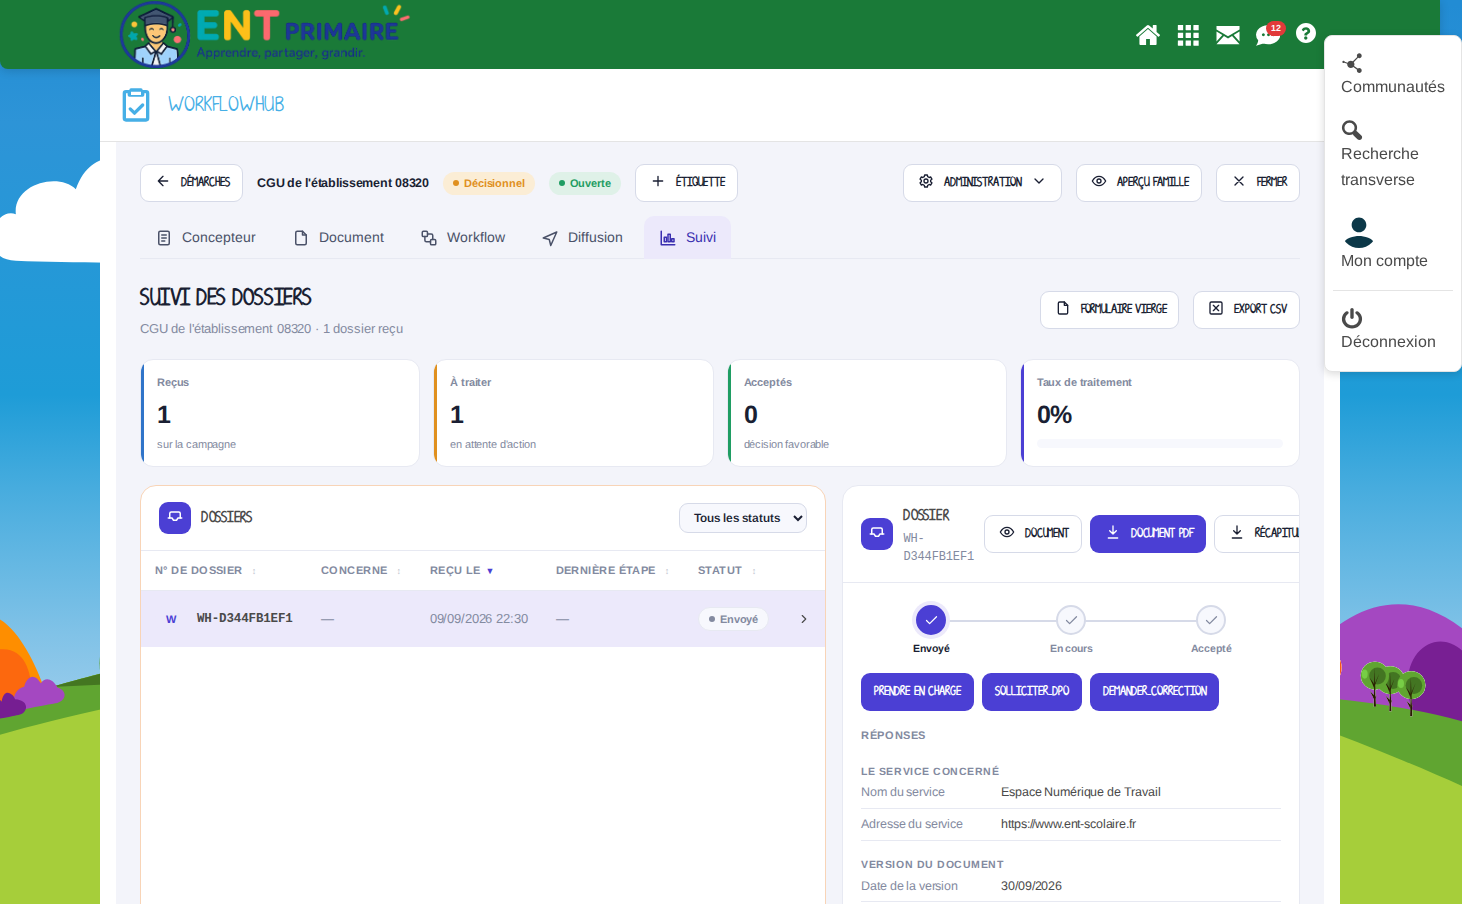Sort by Dernière étape column
This screenshot has width=1462, height=904.
[612, 571]
